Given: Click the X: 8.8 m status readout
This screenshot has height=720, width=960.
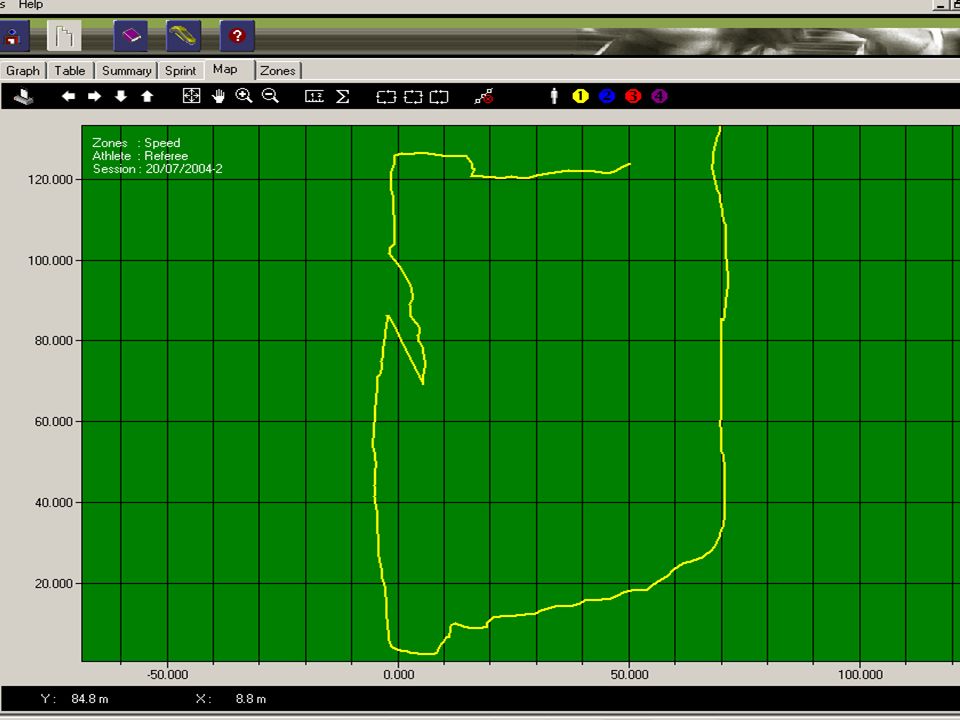Looking at the screenshot, I should (231, 699).
